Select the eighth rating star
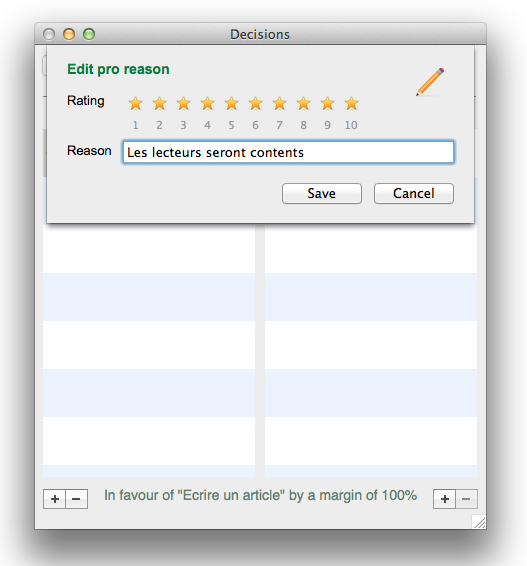Viewport: 527px width, 566px height. click(304, 103)
